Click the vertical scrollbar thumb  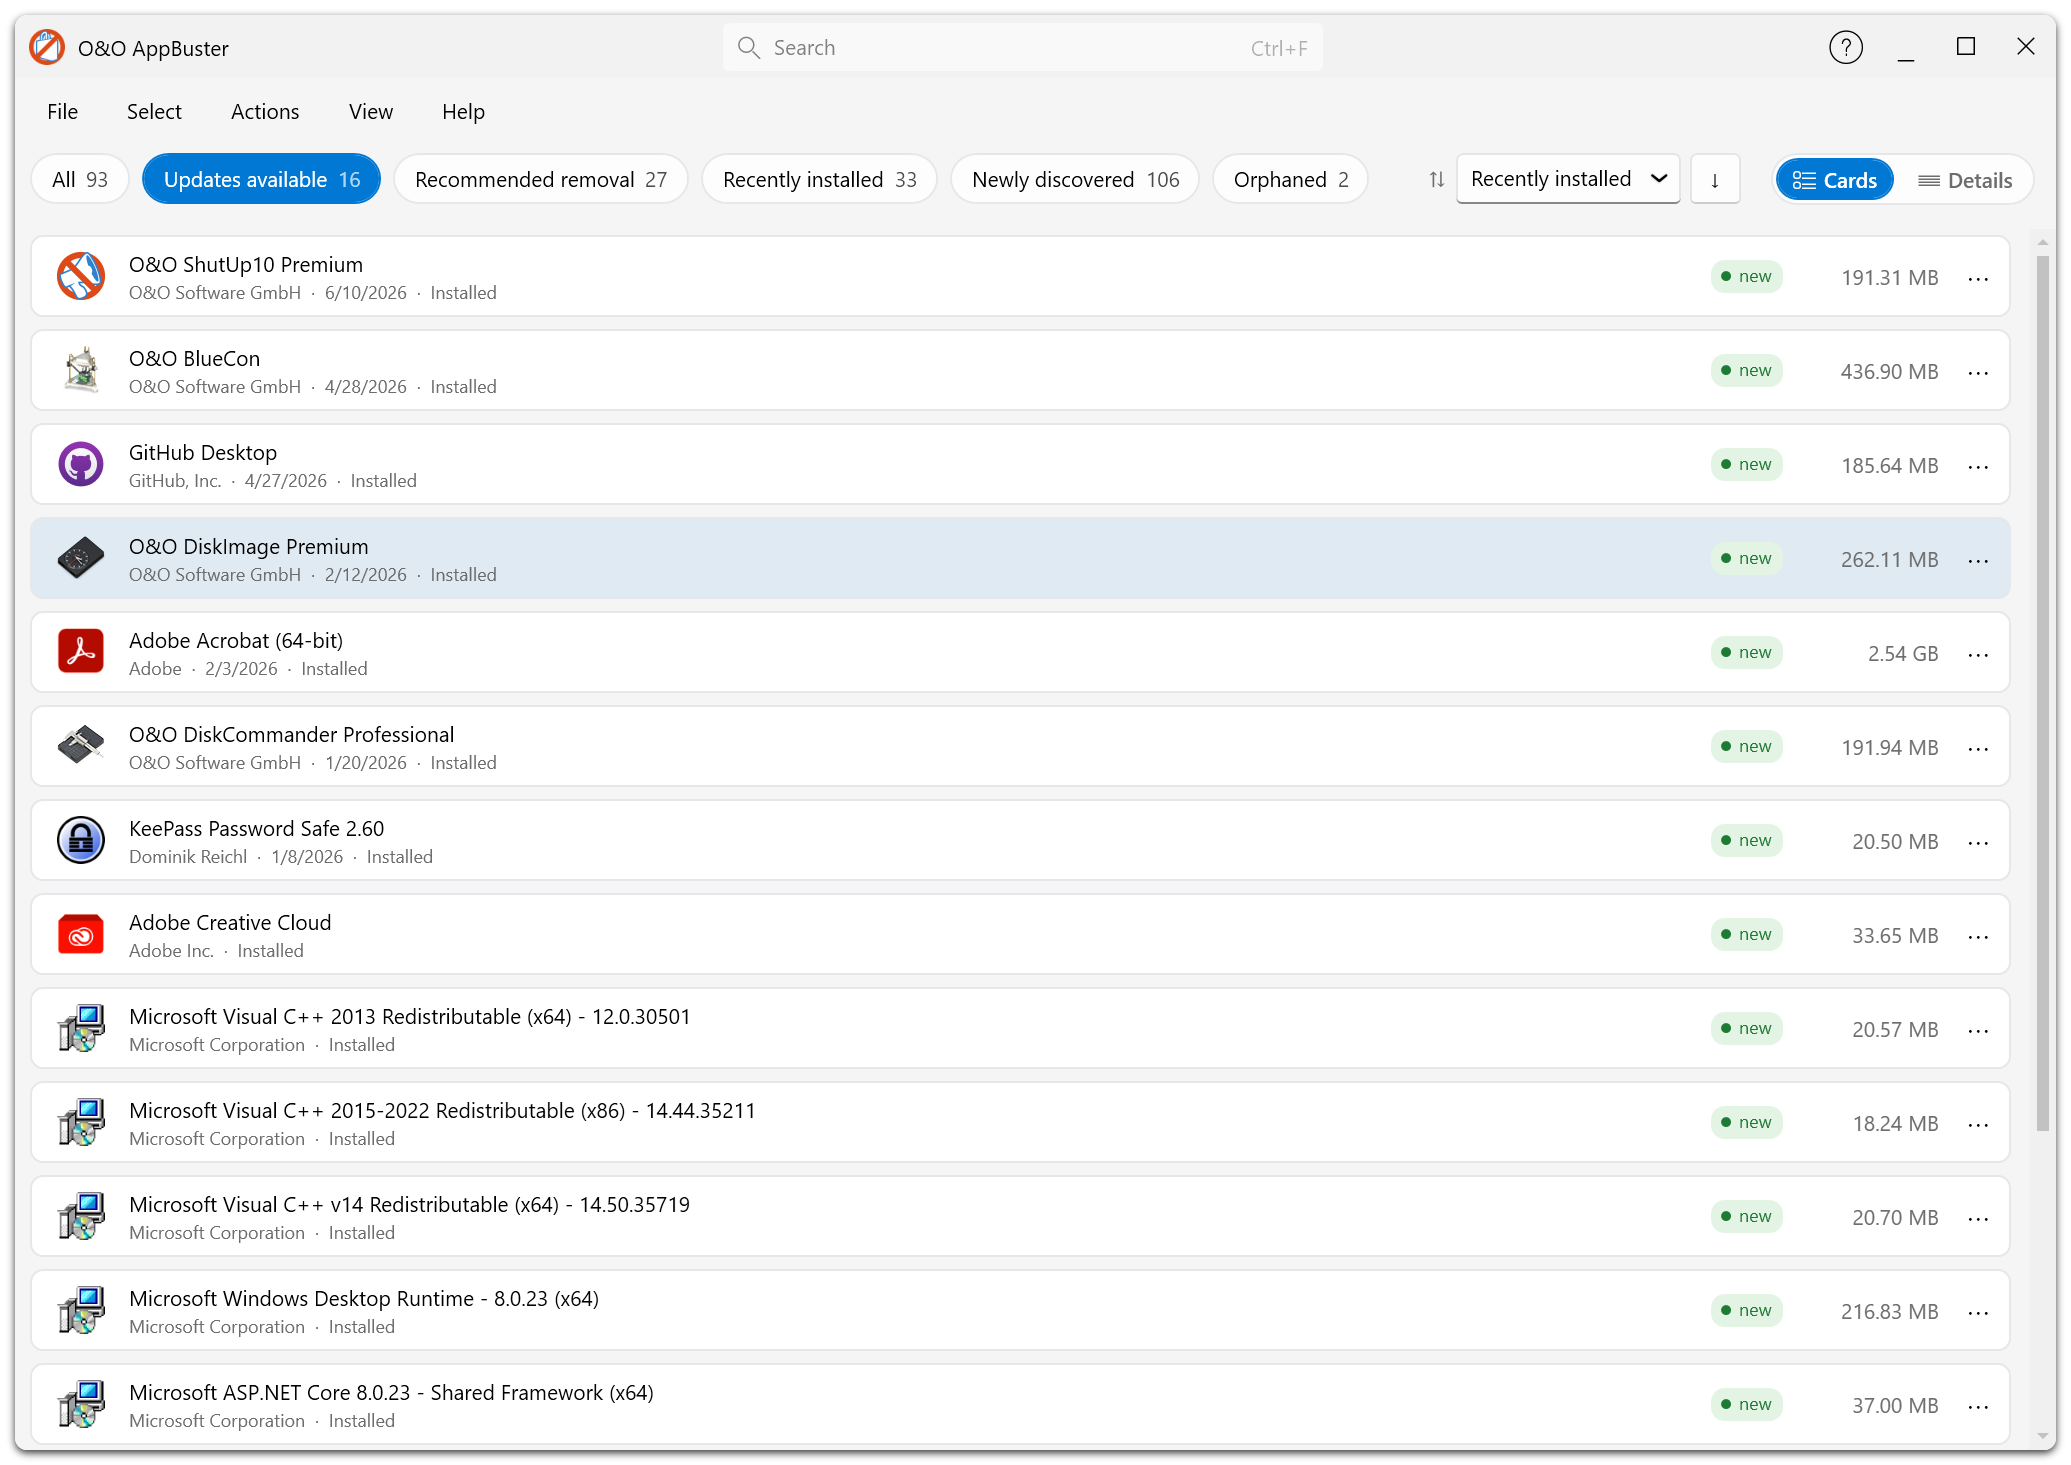click(x=2043, y=694)
